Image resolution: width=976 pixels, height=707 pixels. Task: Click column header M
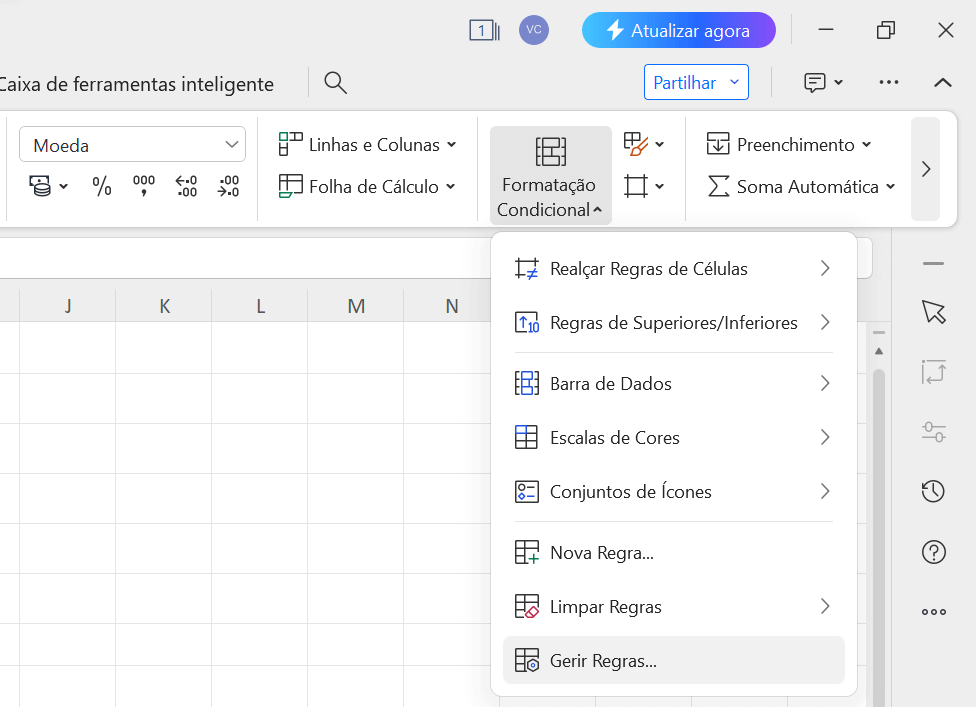pos(356,306)
